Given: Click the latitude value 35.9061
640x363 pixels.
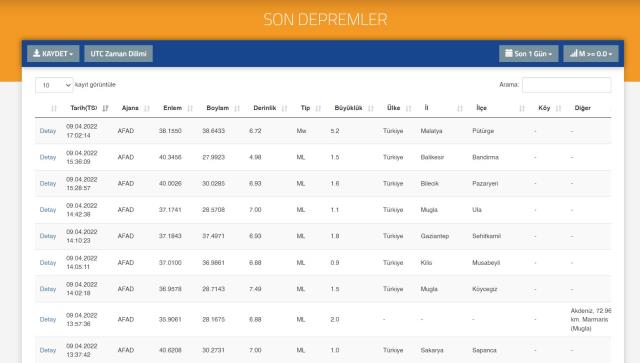Looking at the screenshot, I should coord(170,319).
